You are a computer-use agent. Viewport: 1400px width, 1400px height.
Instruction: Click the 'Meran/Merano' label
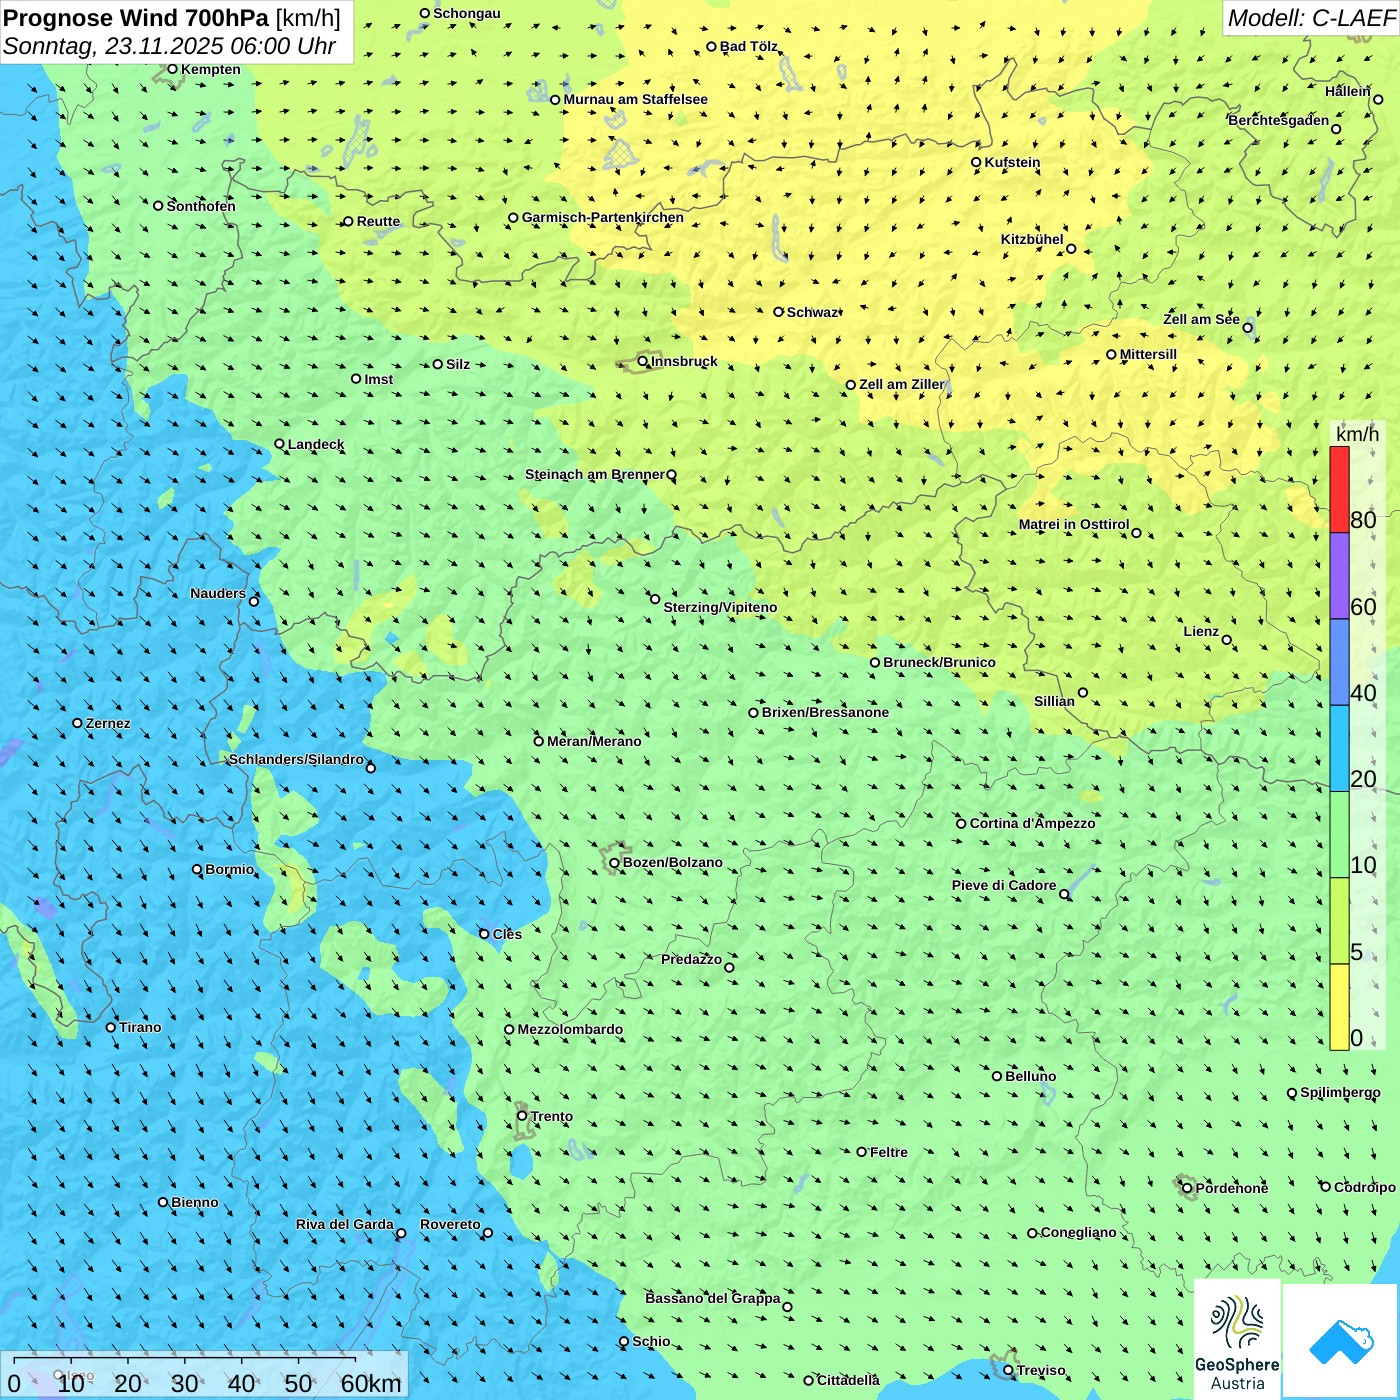(594, 741)
